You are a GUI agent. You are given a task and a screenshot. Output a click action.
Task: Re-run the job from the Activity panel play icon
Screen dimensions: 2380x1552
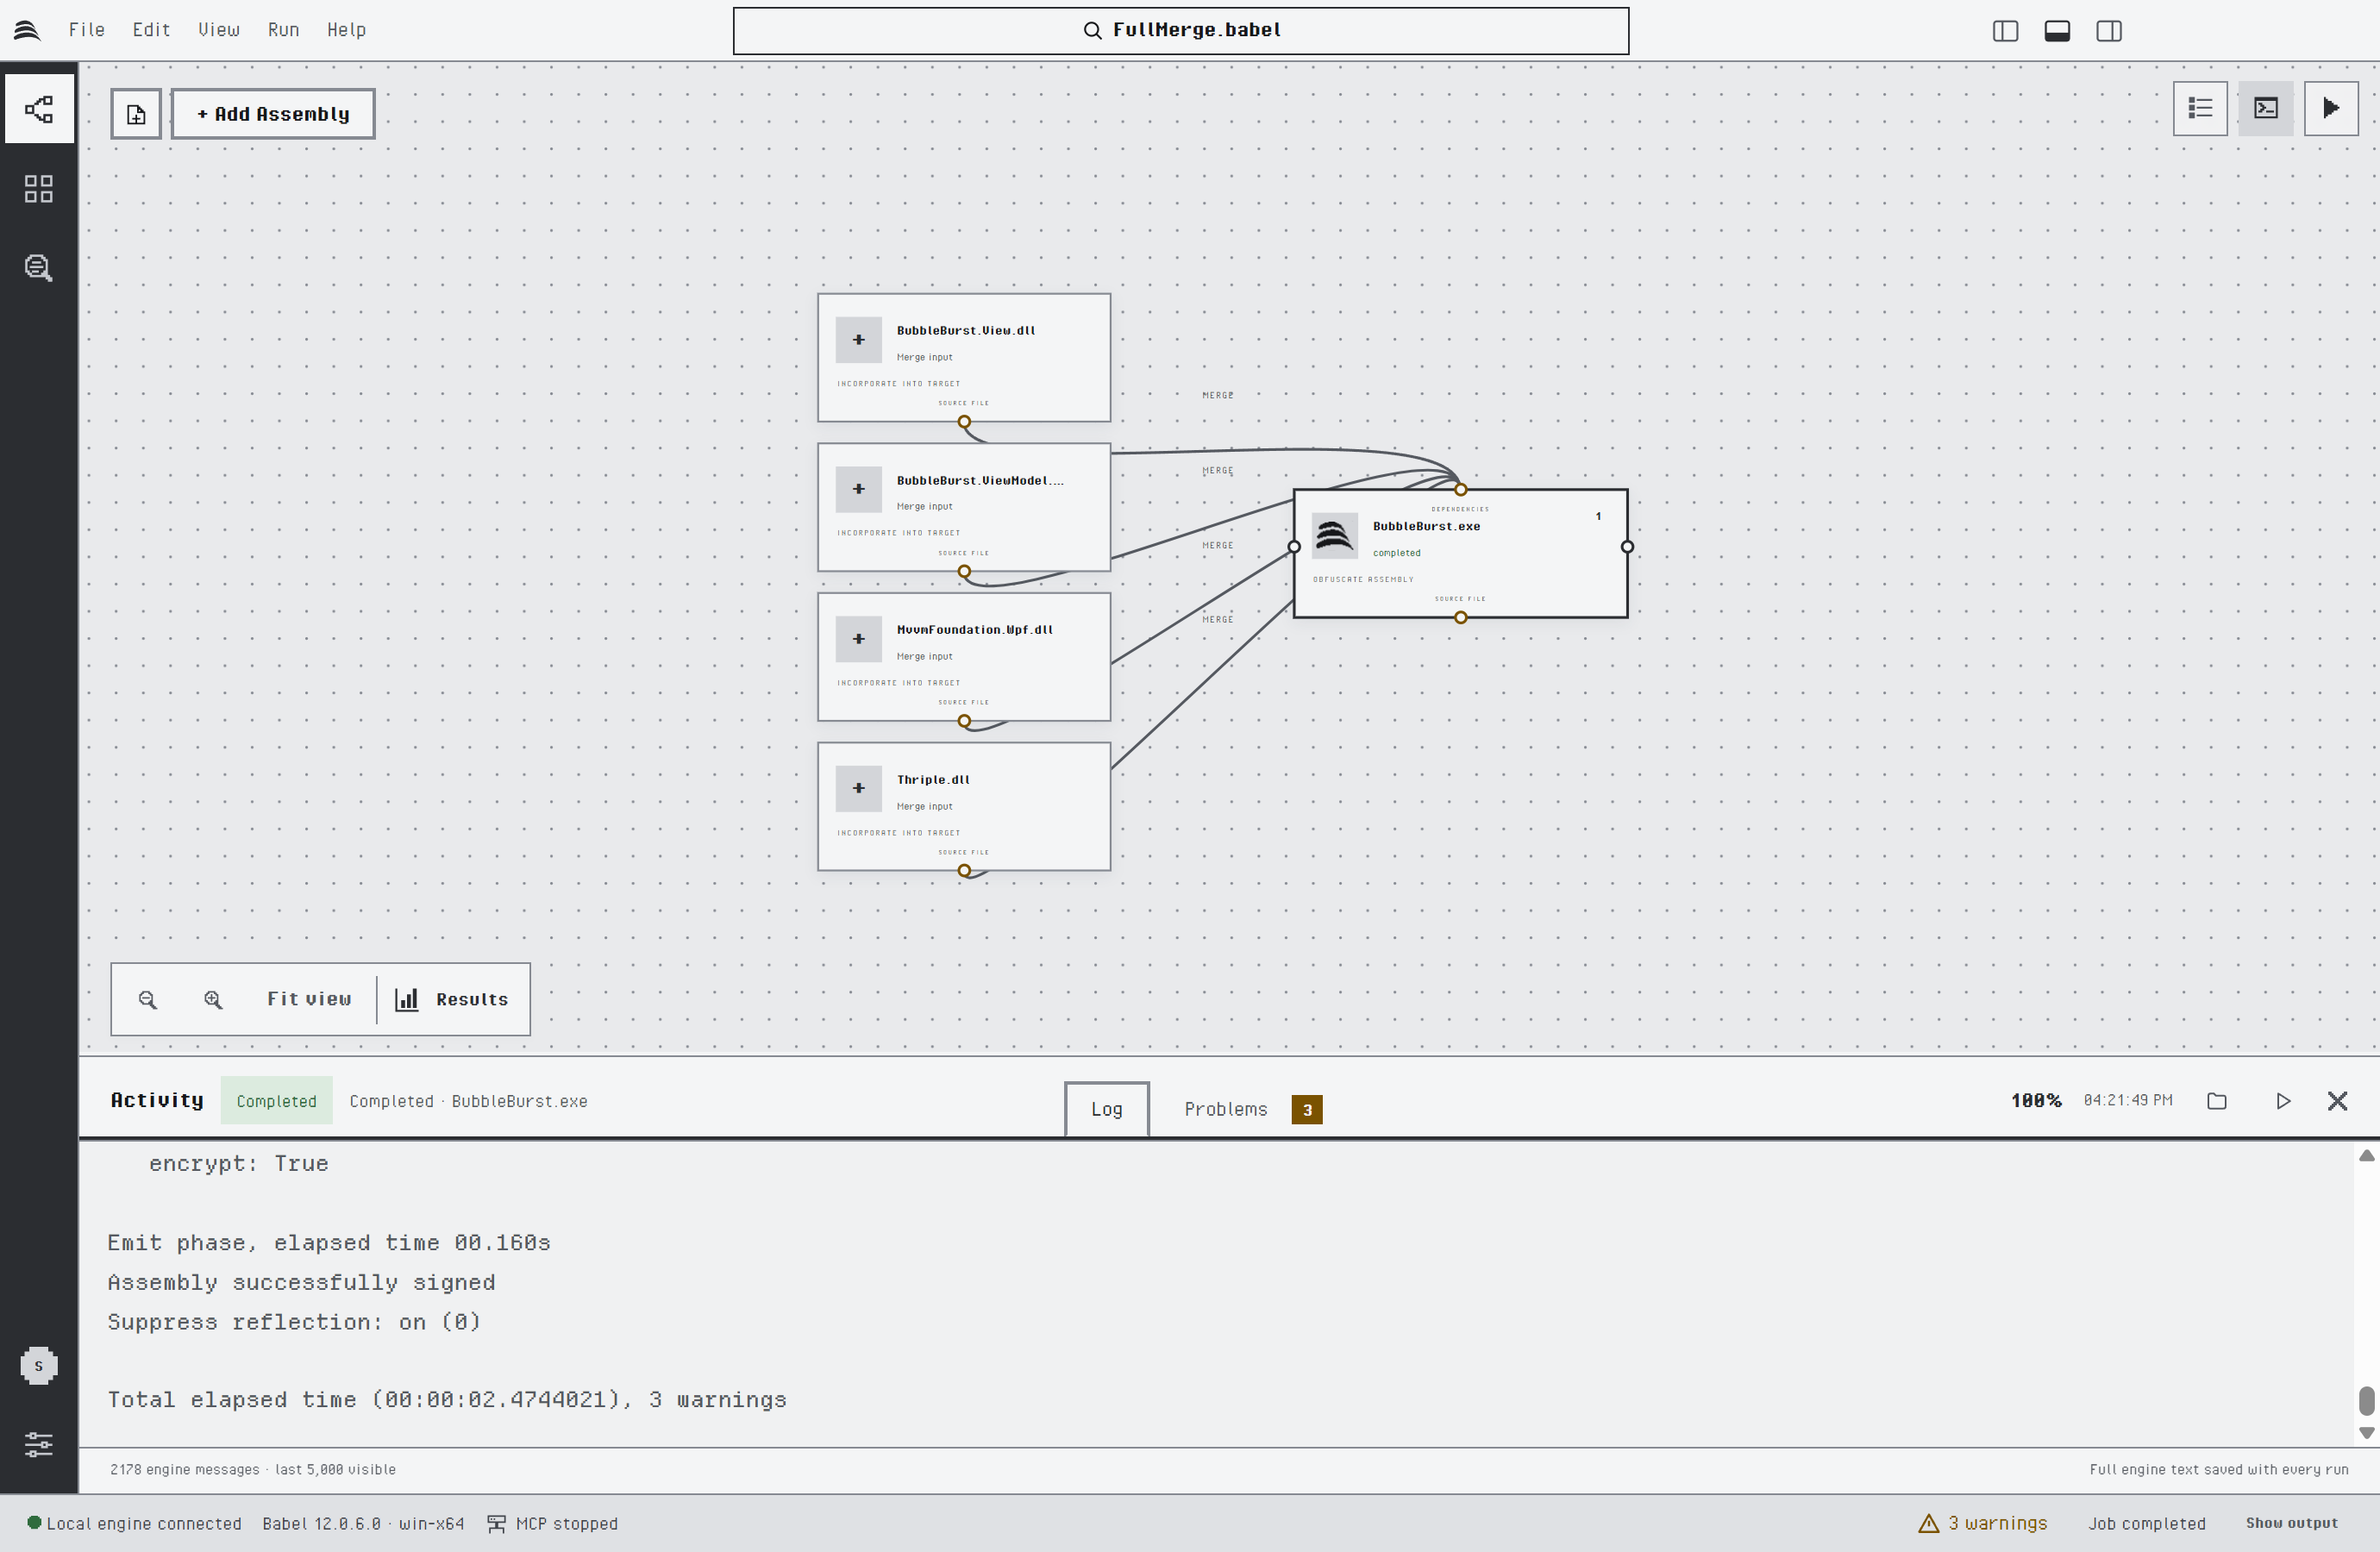point(2283,1101)
